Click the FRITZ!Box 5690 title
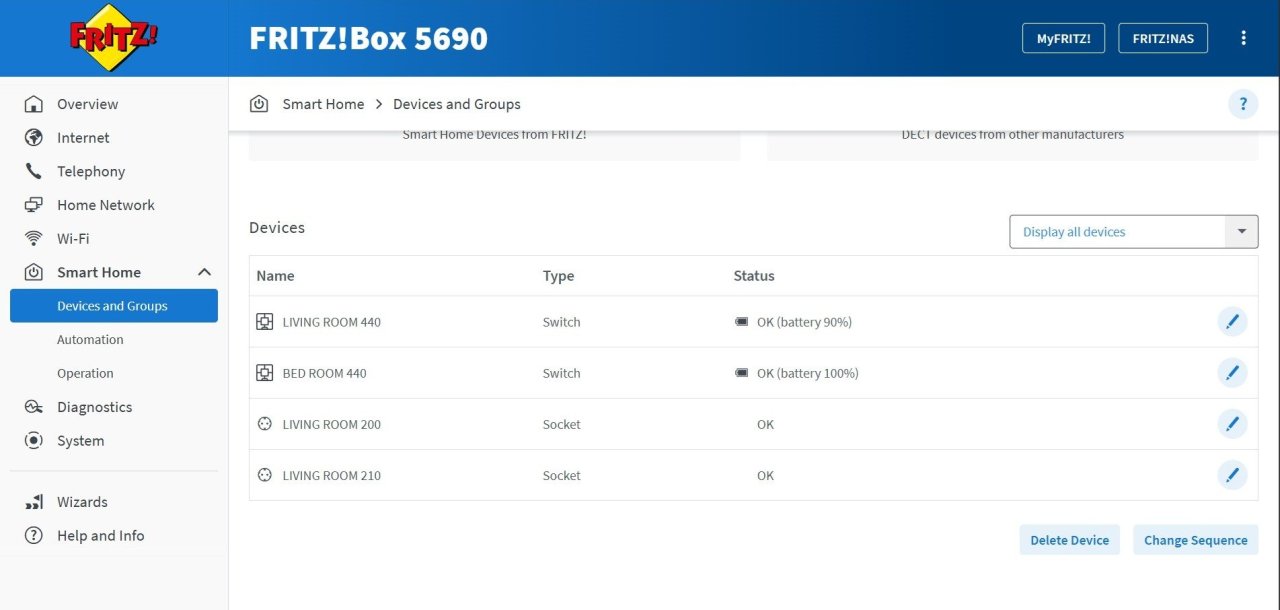1280x610 pixels. tap(368, 38)
